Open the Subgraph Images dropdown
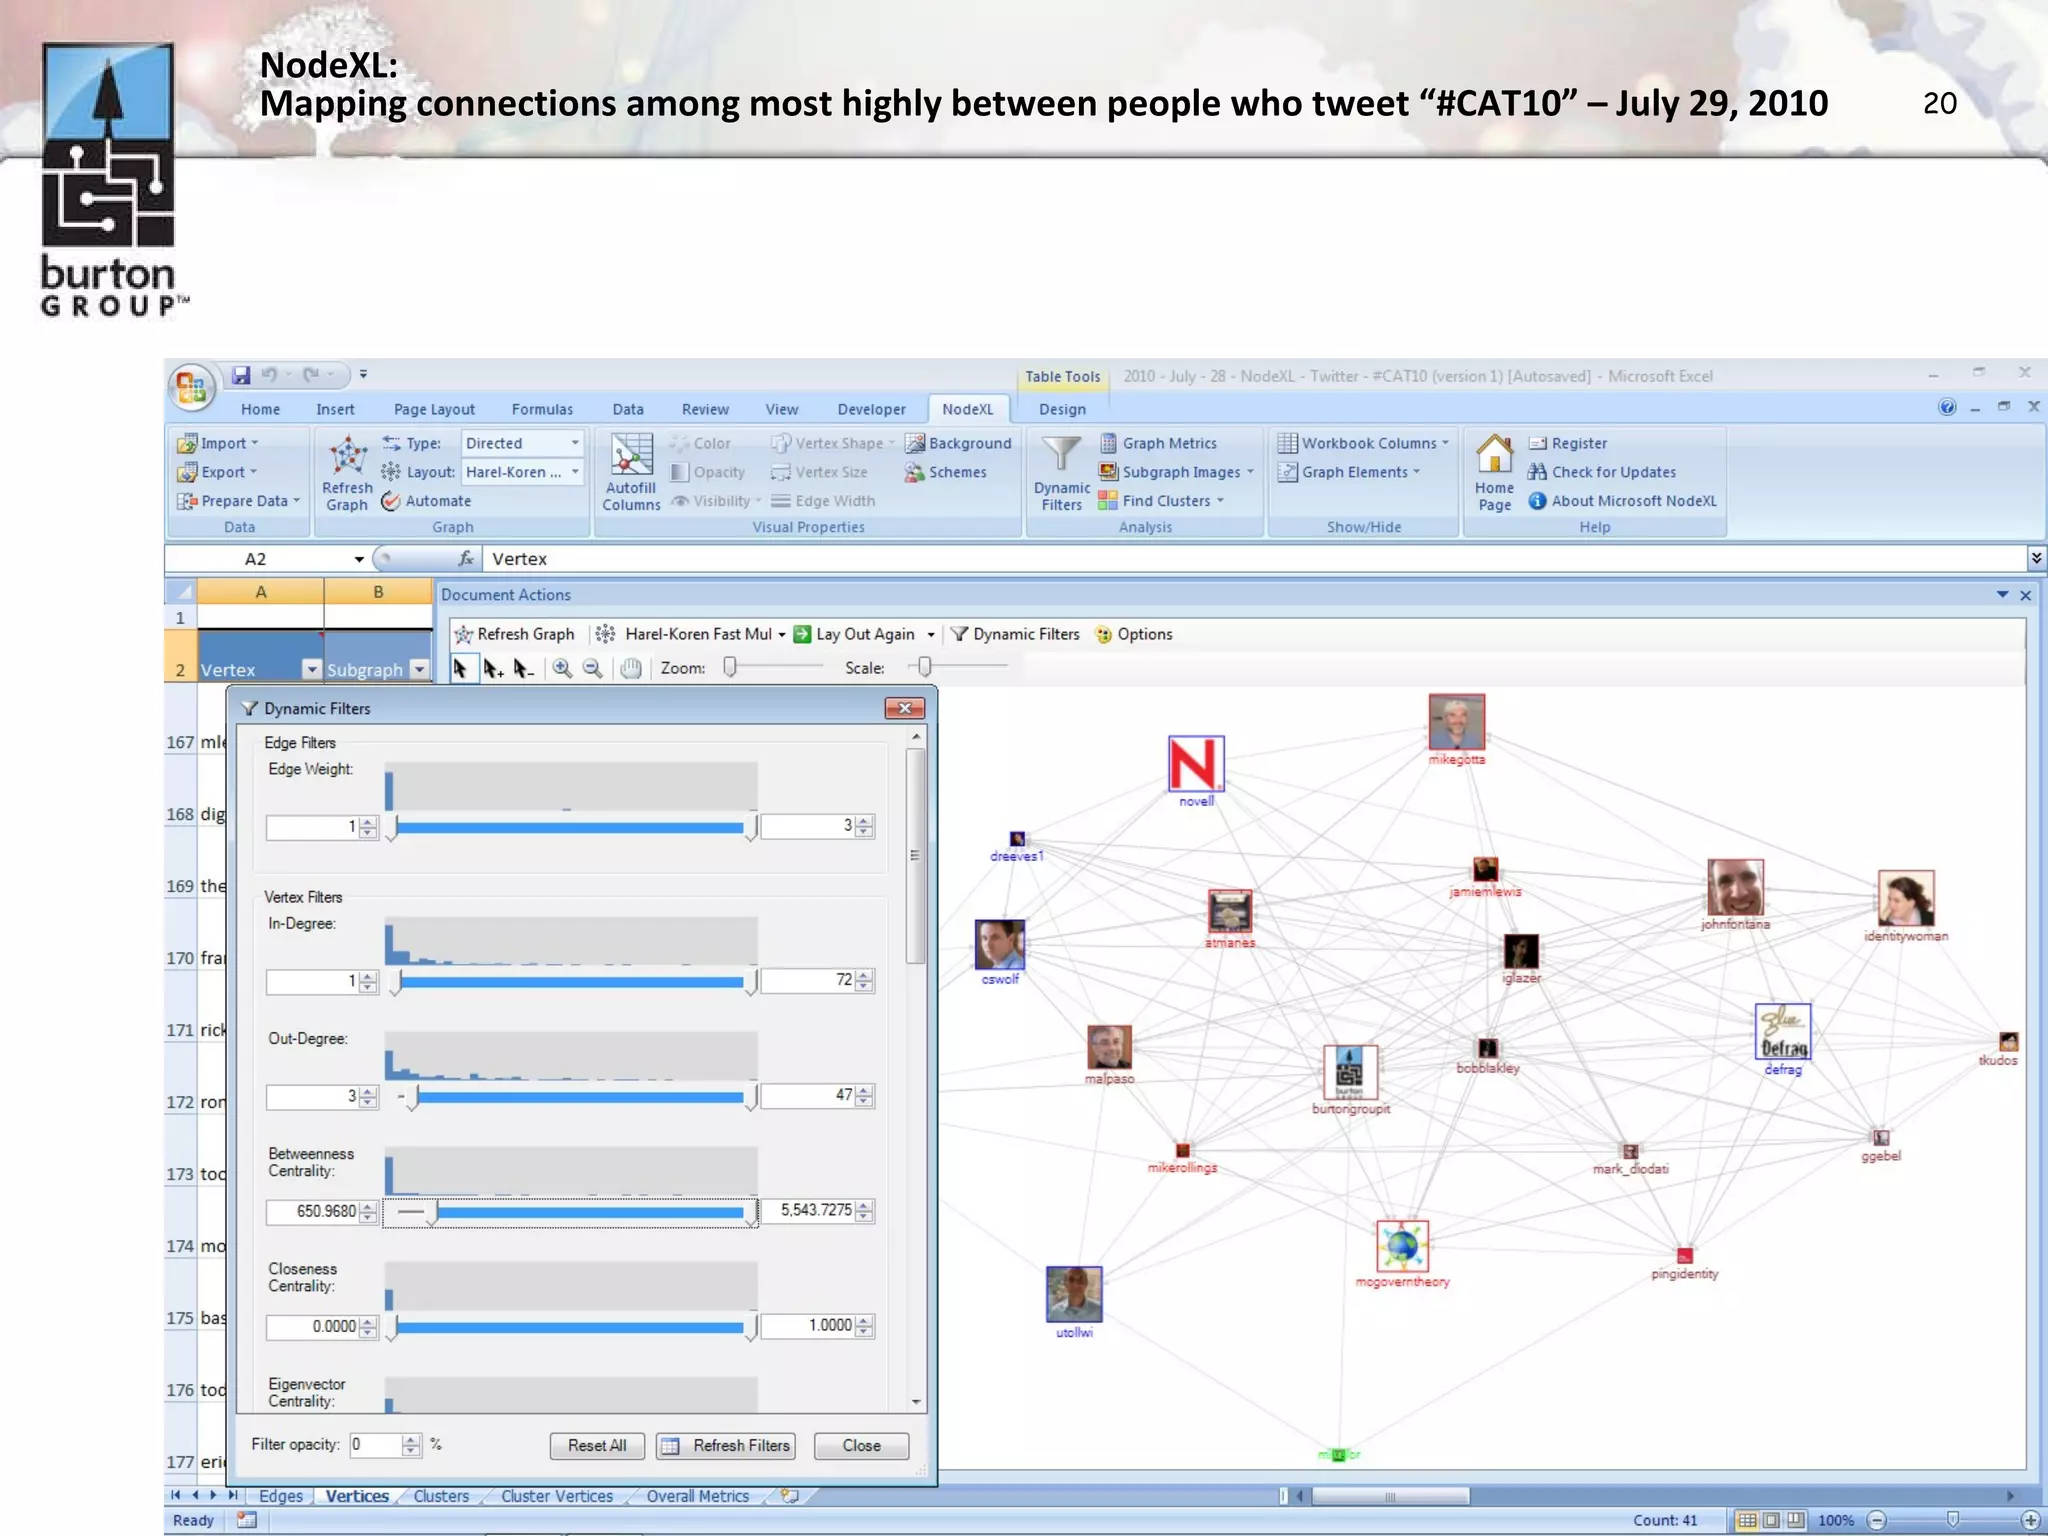2048x1536 pixels. coord(1176,472)
